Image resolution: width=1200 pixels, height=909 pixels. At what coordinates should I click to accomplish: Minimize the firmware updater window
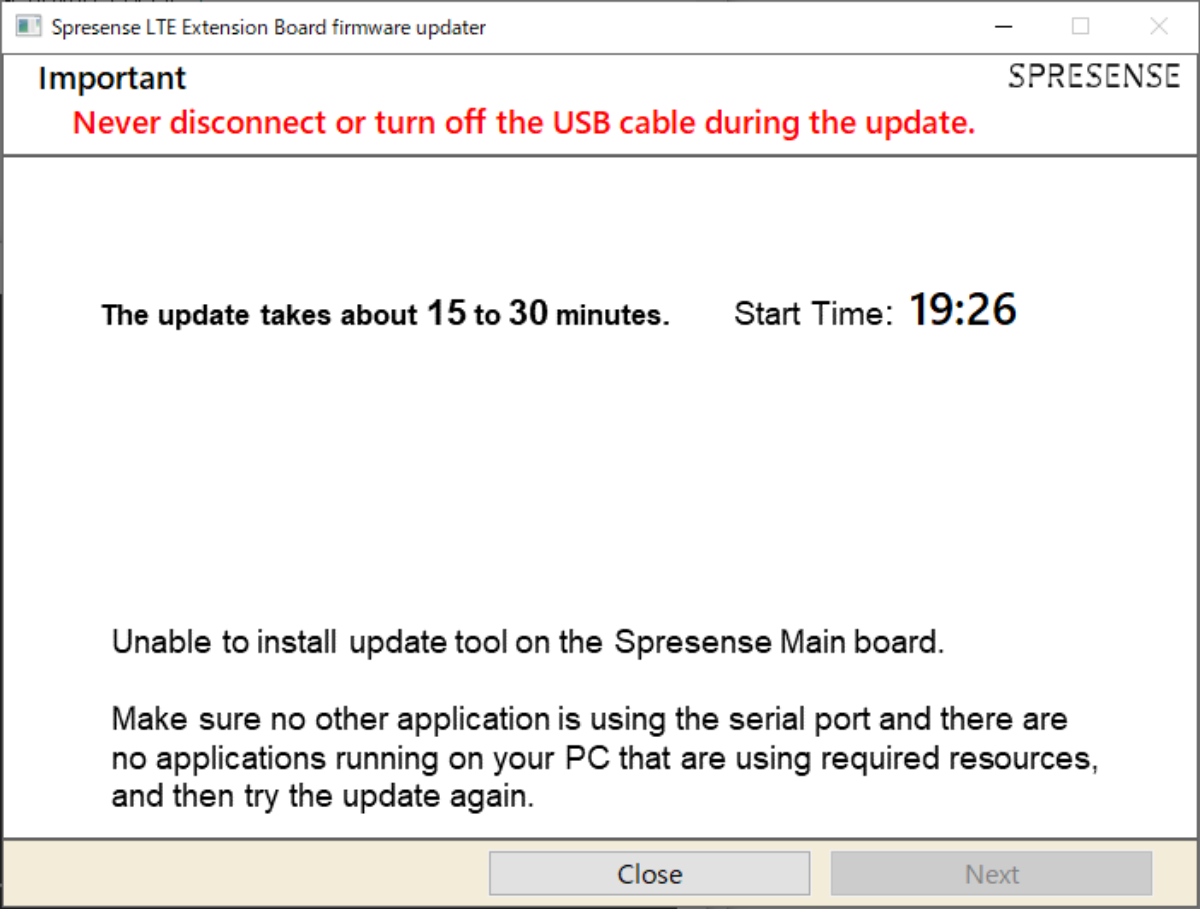pos(1002,27)
